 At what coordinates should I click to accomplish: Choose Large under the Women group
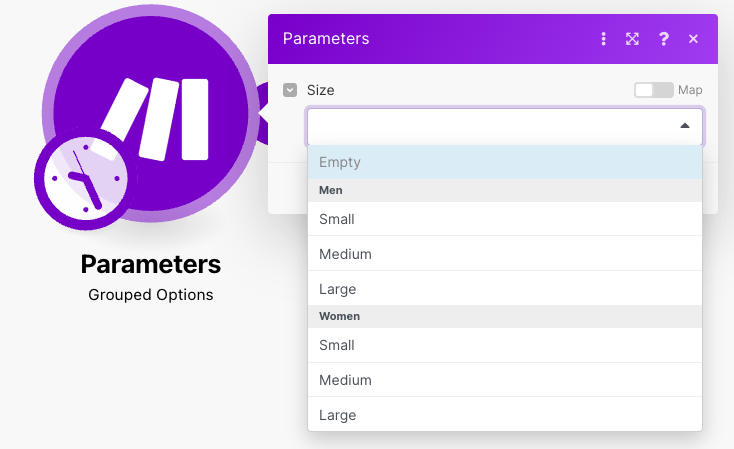(x=505, y=414)
